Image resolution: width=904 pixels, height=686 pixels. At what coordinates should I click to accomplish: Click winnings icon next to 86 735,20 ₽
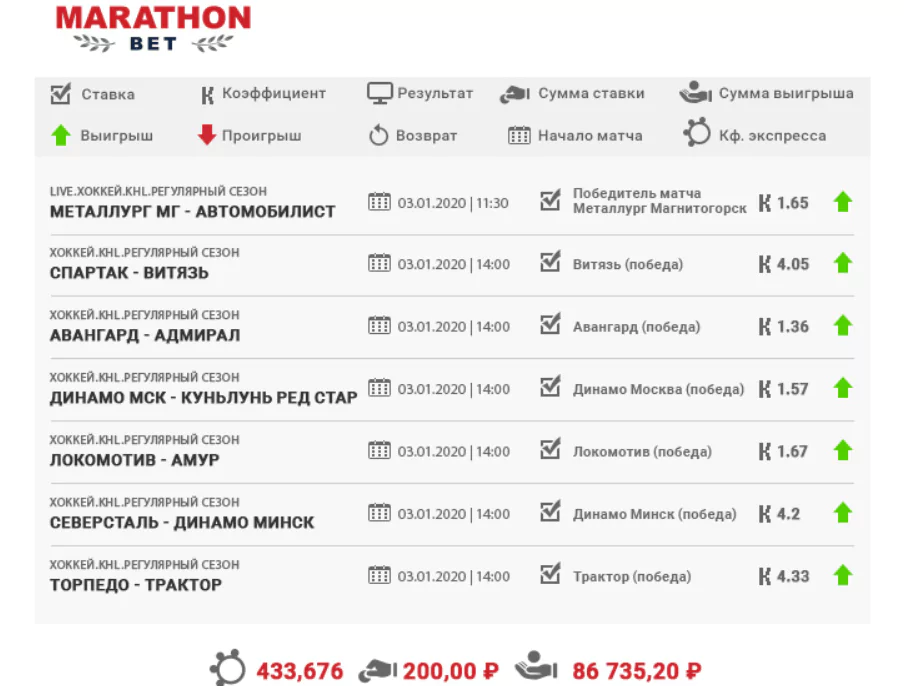coord(536,666)
